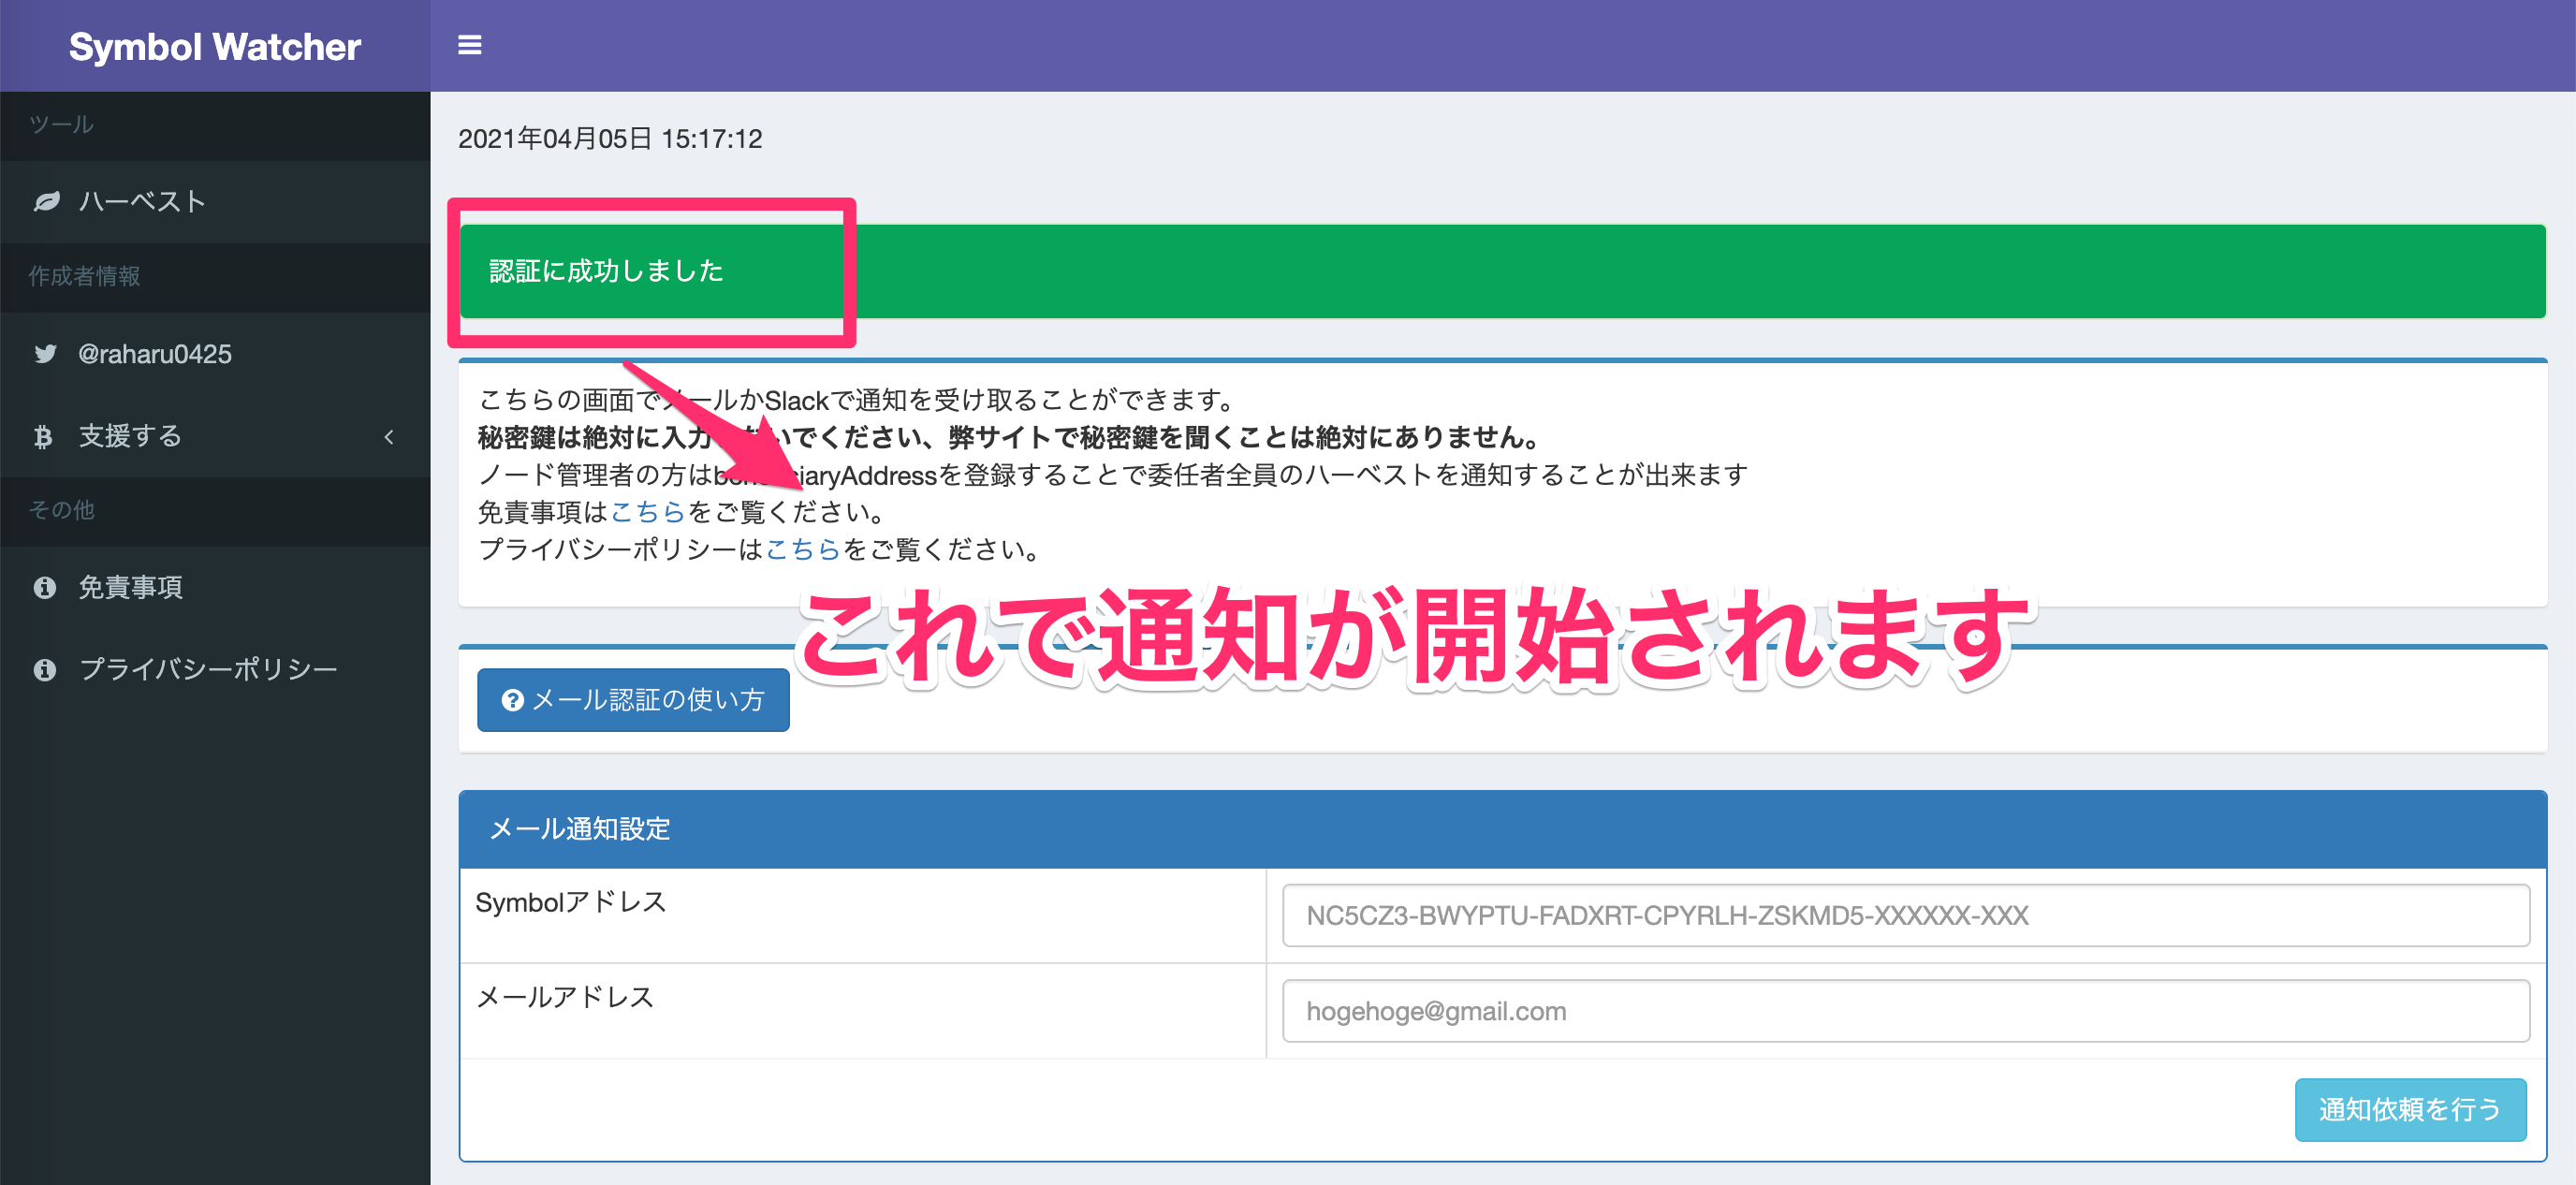Open the 免責事項 こちら link
Viewport: 2576px width, 1185px height.
coord(648,511)
